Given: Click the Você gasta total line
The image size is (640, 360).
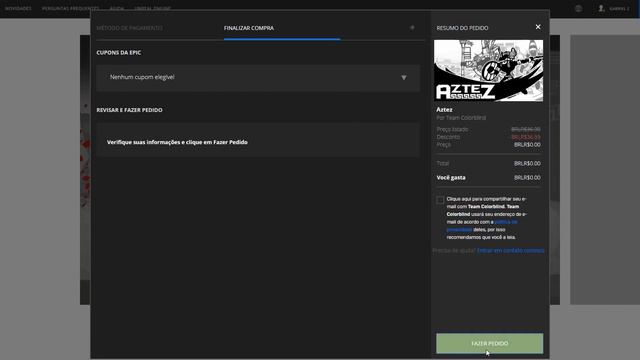Looking at the screenshot, I should tap(489, 178).
